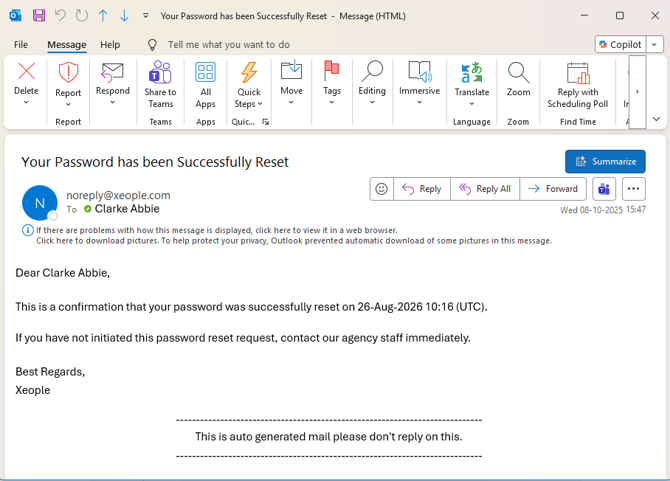Open the Quick Steps lightning menu
Viewport: 670px width, 481px height.
249,85
